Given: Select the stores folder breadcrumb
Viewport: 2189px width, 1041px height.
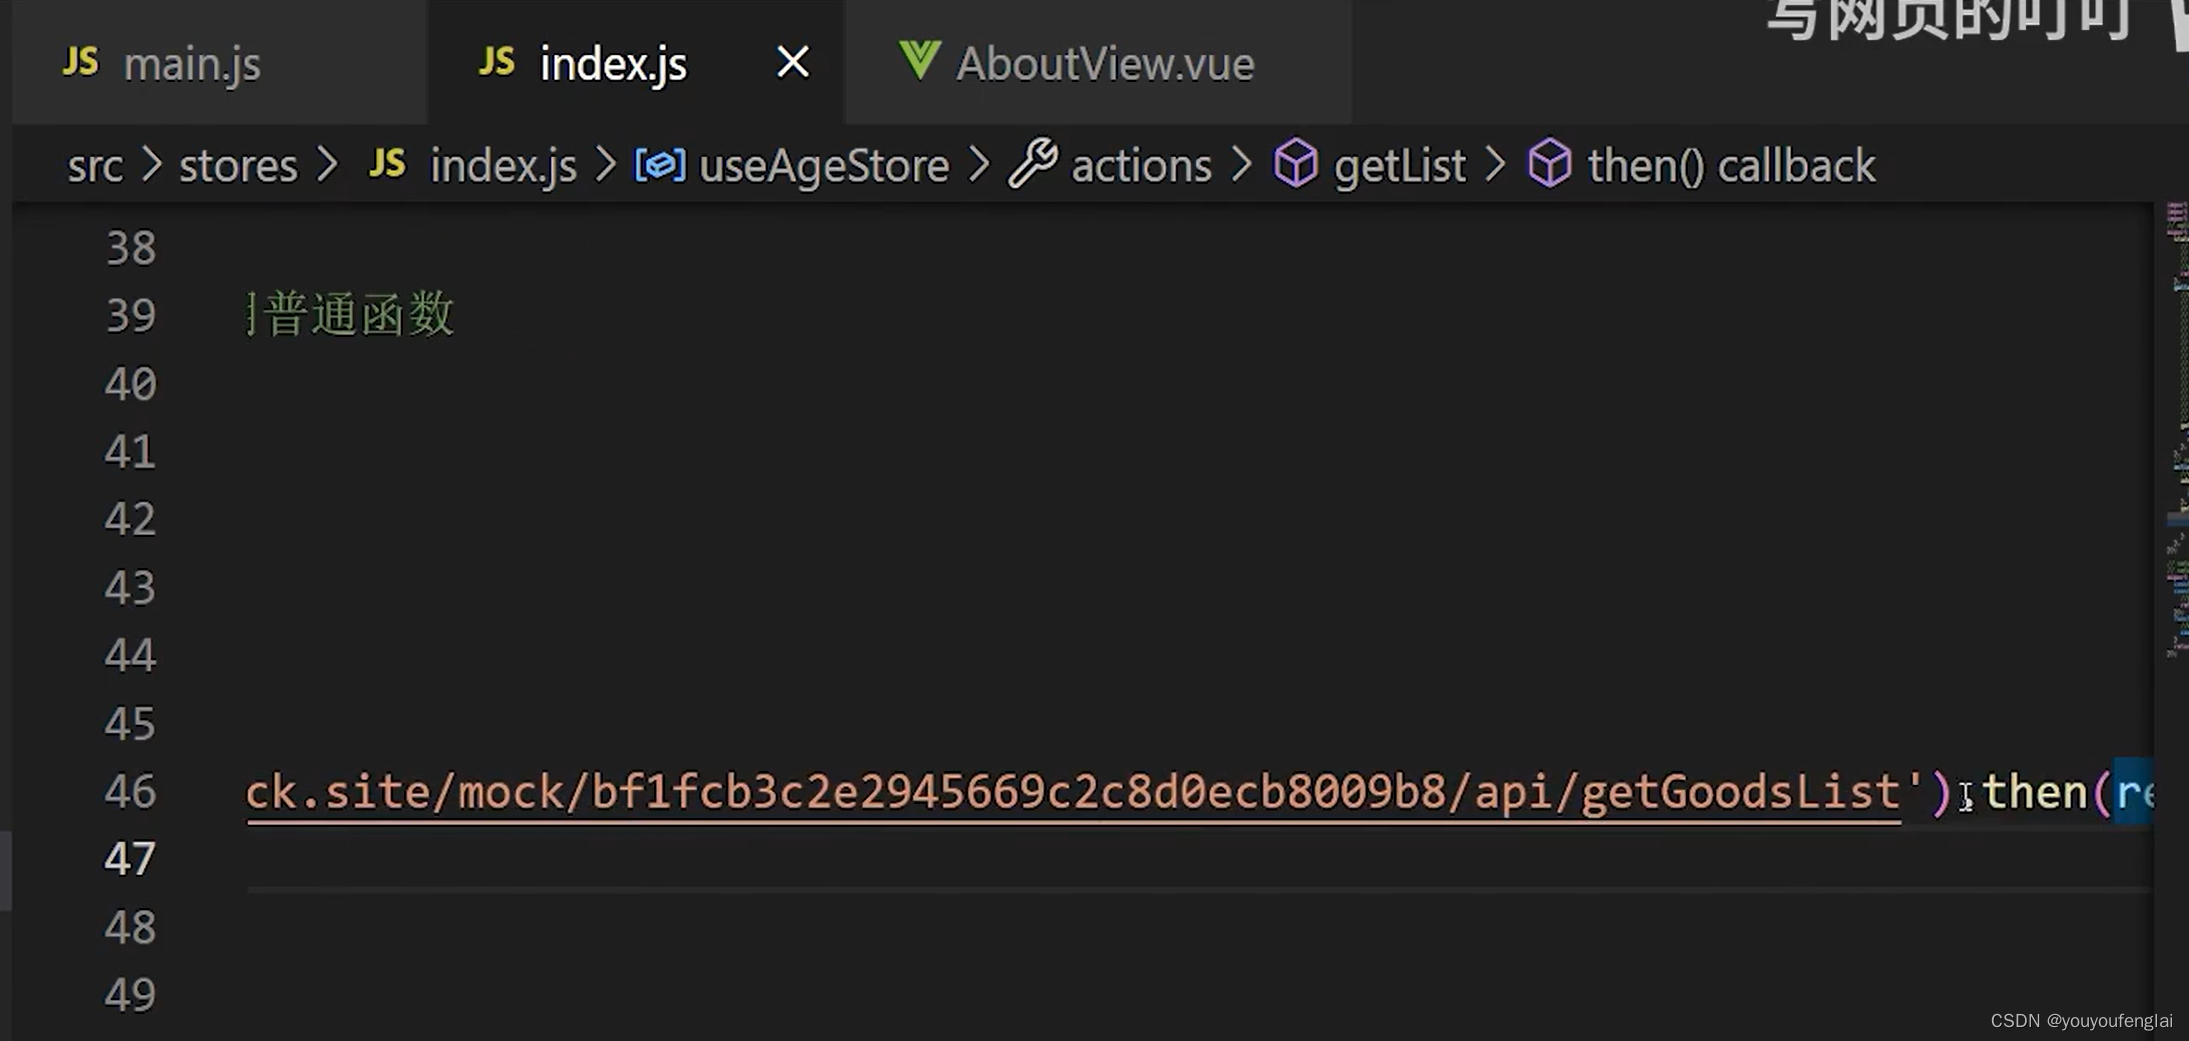Looking at the screenshot, I should (x=238, y=165).
